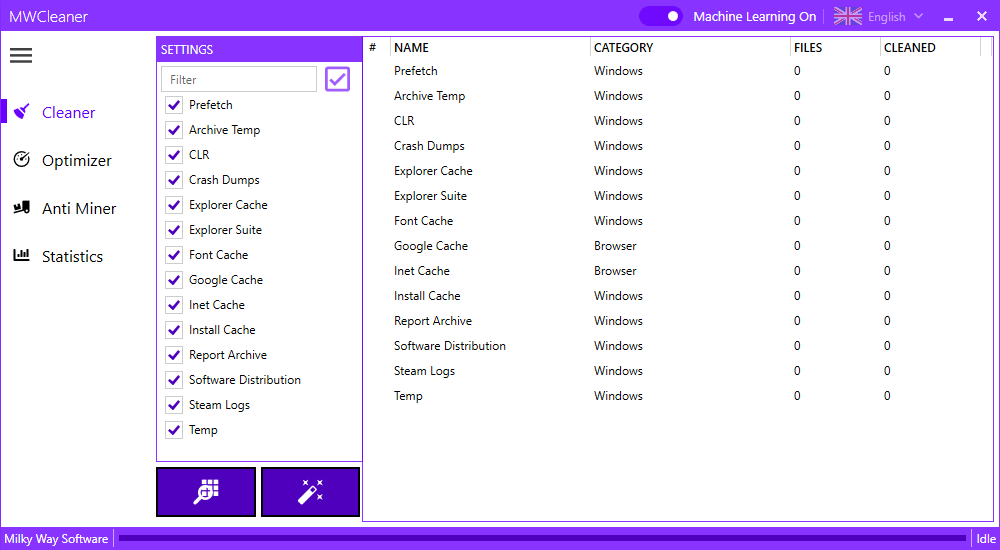Select the Explorer Suite row name
The image size is (1000, 550).
coord(430,196)
